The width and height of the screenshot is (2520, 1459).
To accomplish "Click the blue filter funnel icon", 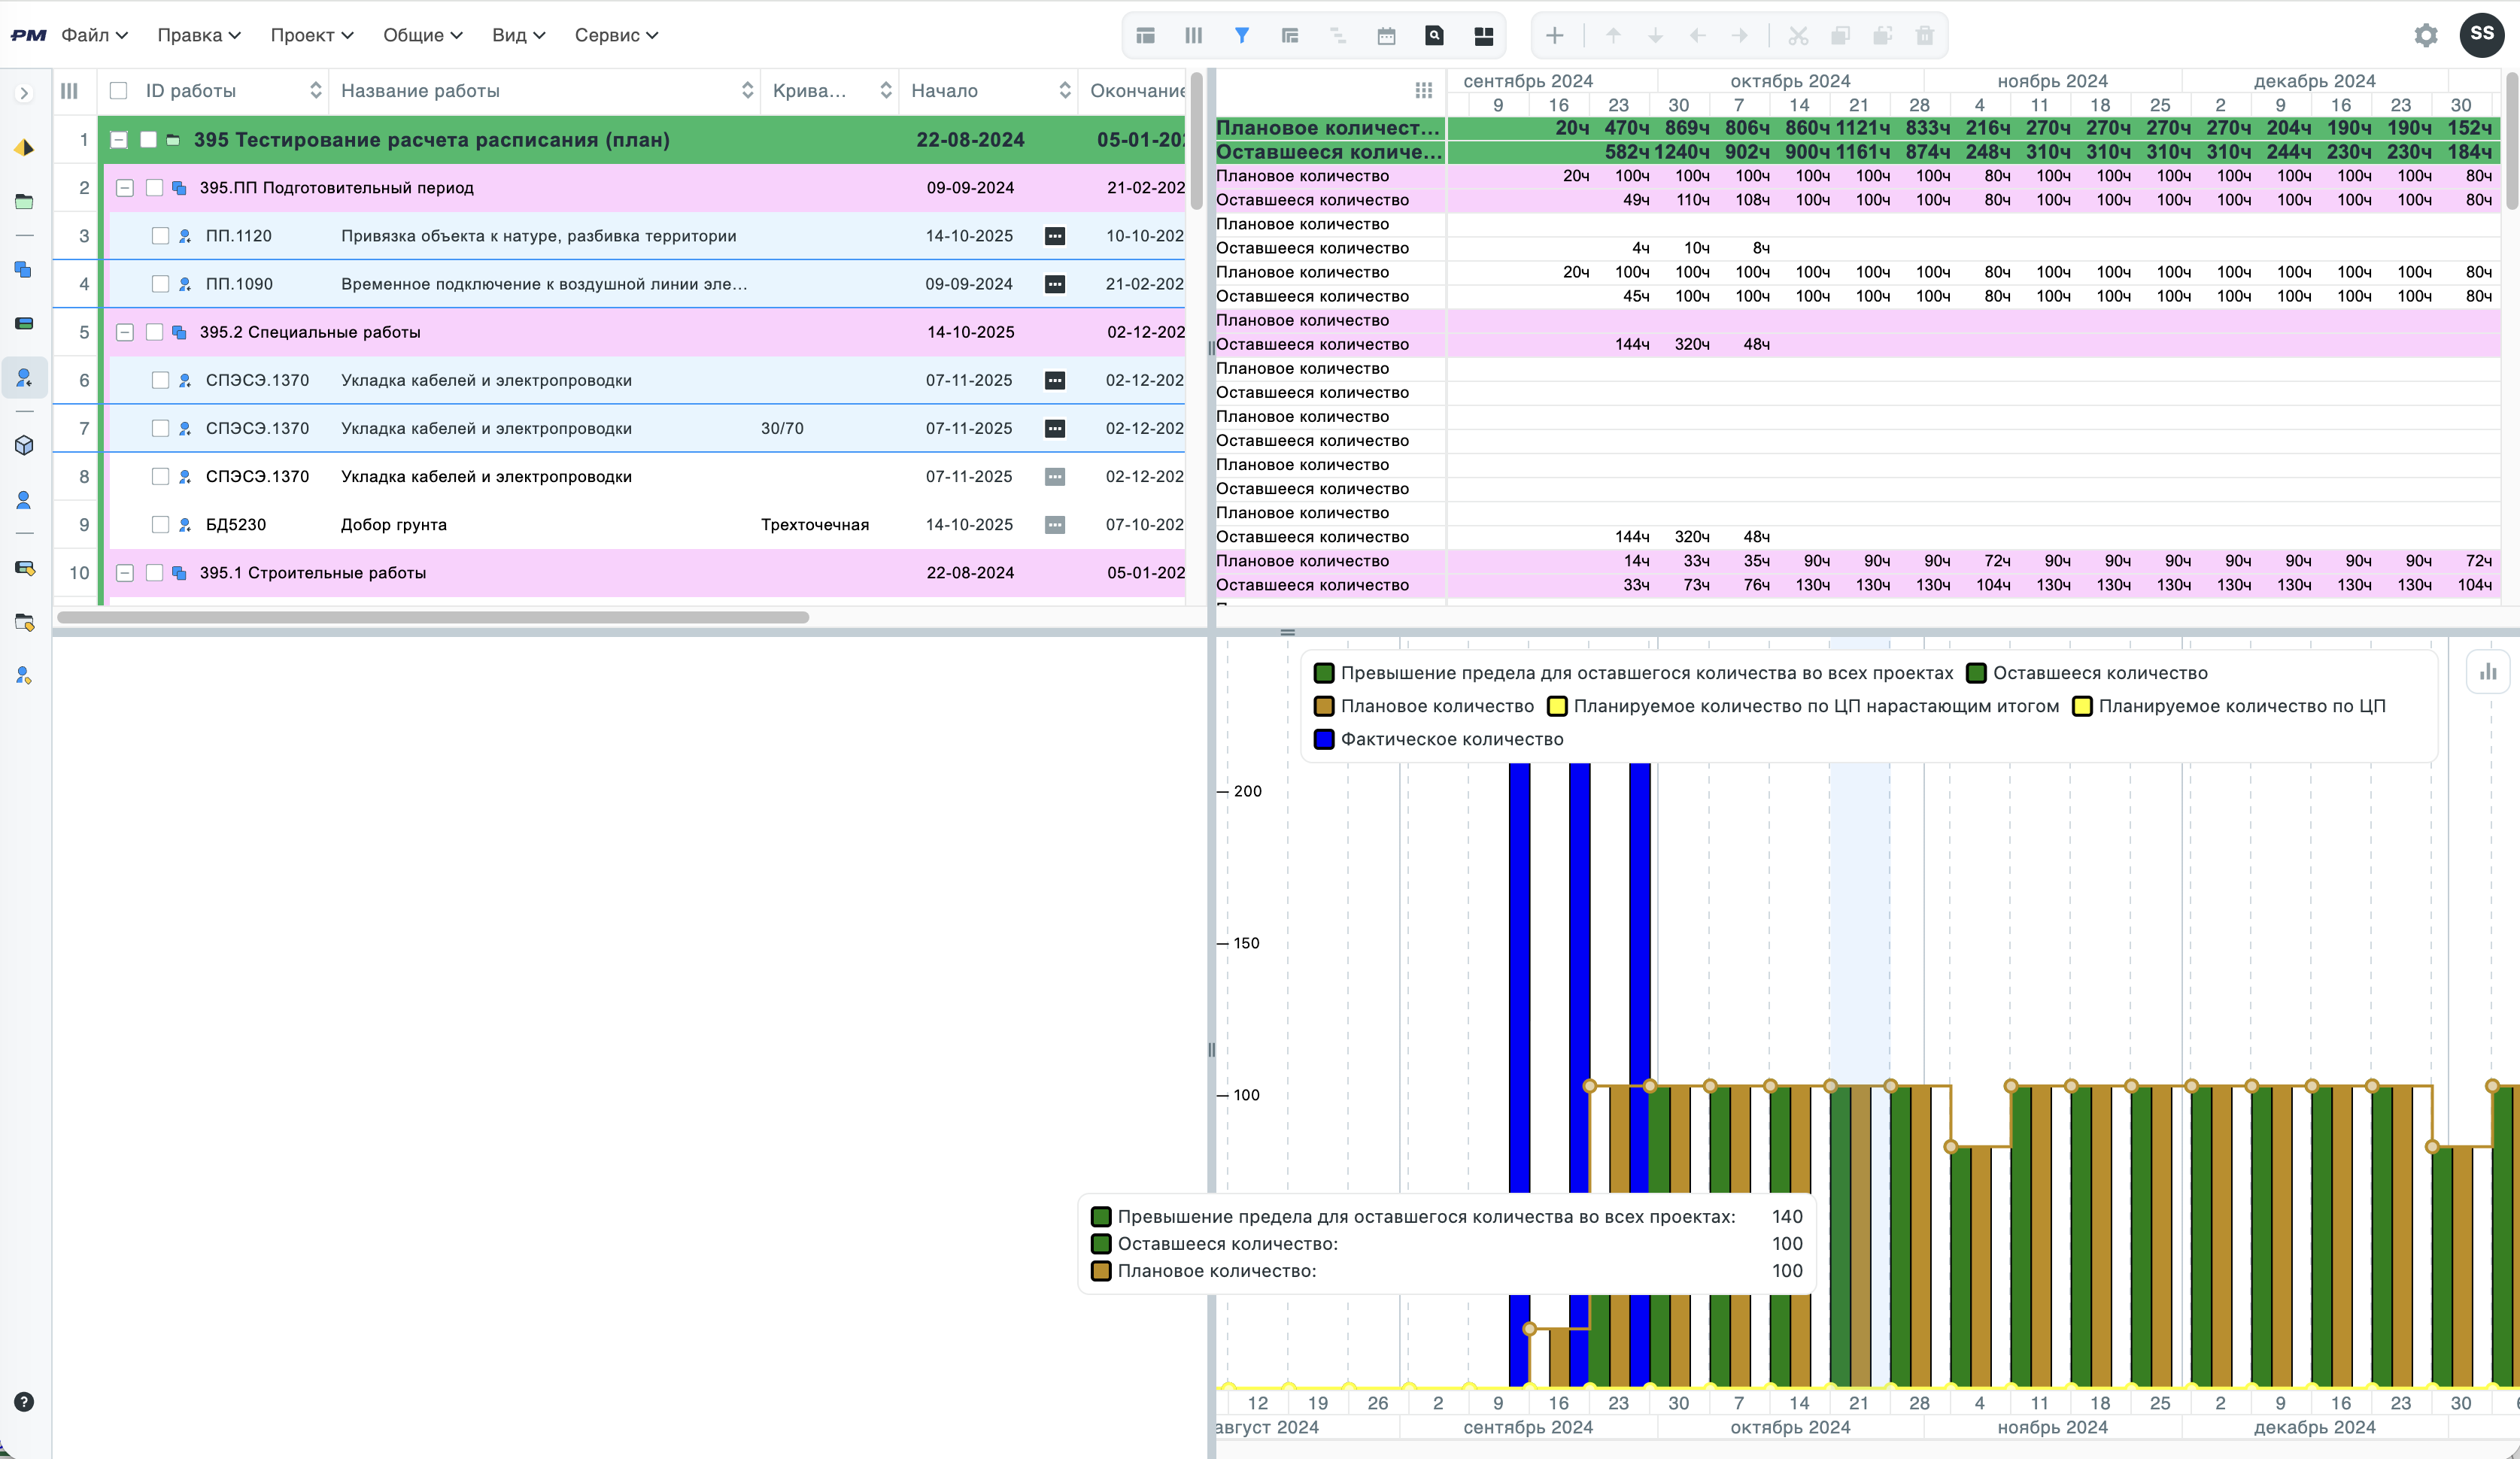I will 1241,36.
